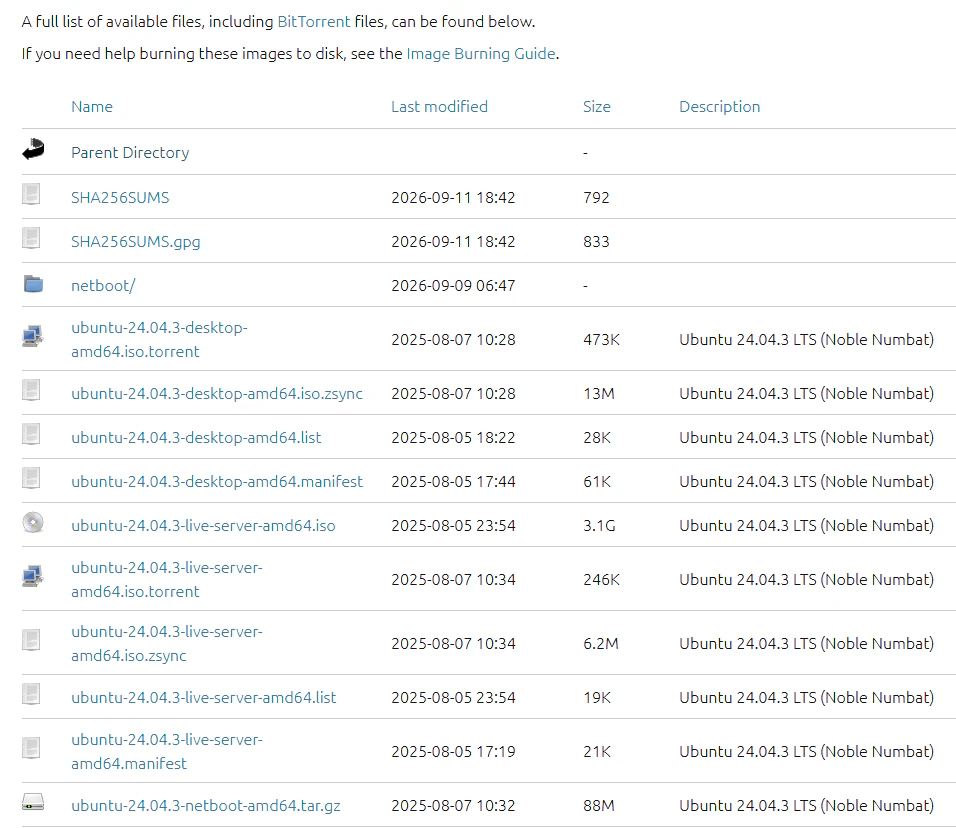Image resolution: width=956 pixels, height=828 pixels.
Task: Click the 6.2M size value
Action: tap(601, 643)
